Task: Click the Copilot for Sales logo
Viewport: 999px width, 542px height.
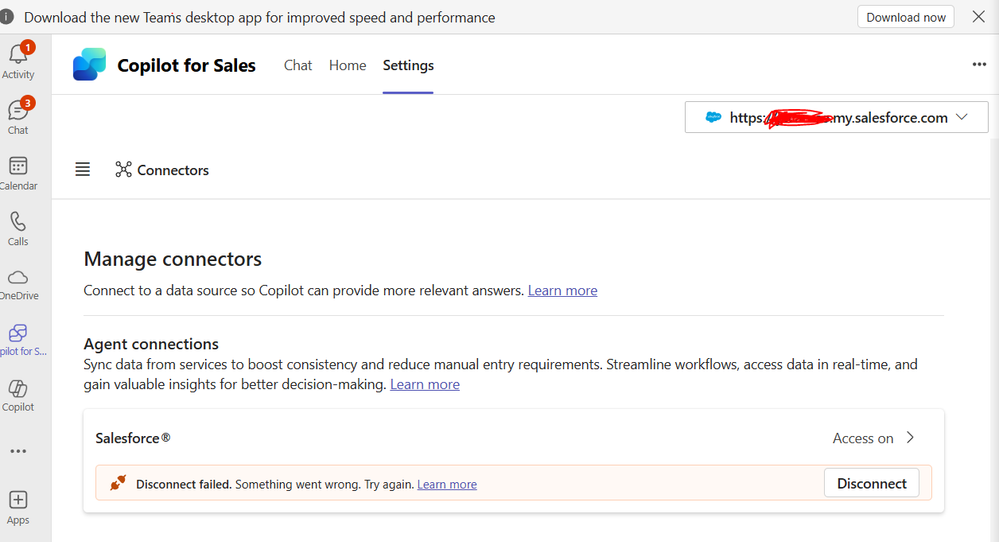Action: pyautogui.click(x=89, y=65)
